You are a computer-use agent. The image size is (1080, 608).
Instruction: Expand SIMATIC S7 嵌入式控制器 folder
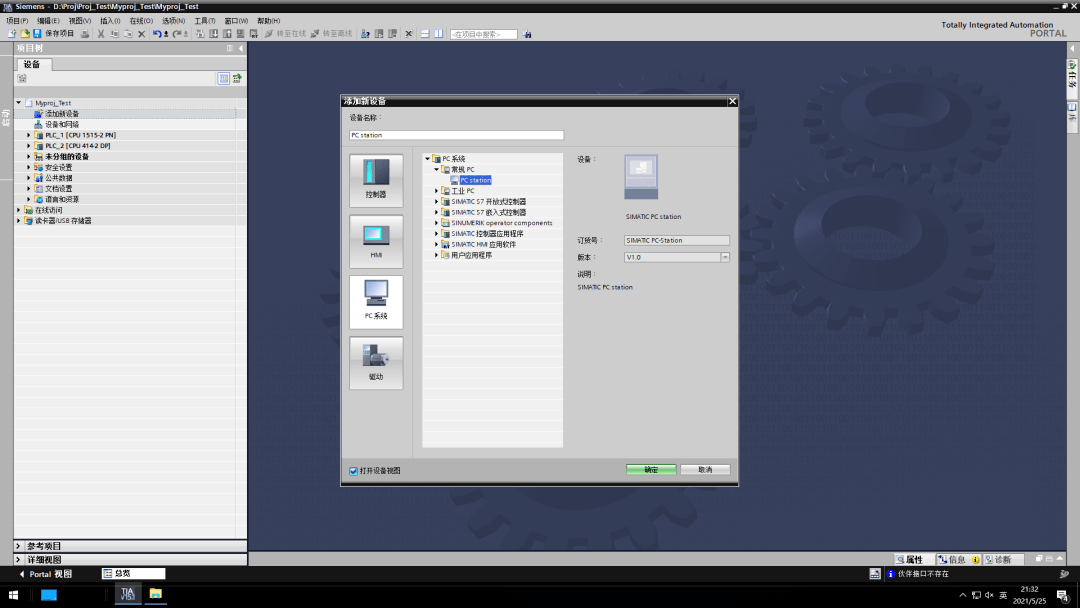(x=437, y=212)
